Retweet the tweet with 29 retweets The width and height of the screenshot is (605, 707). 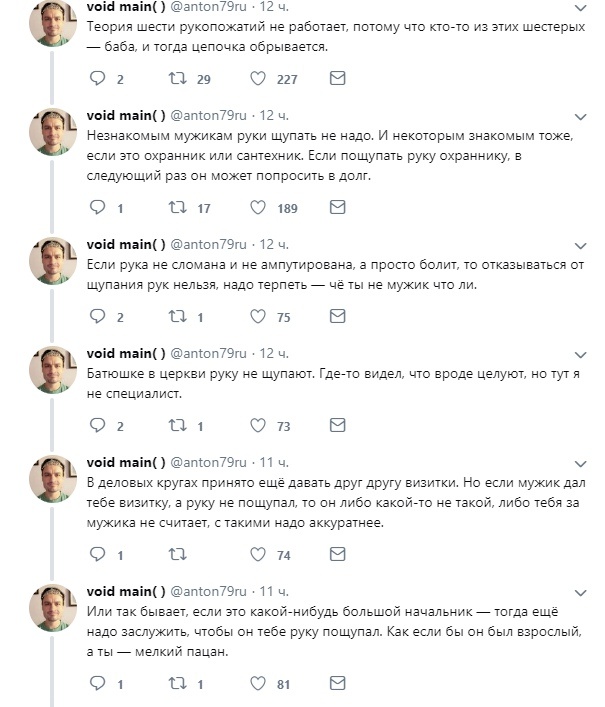coord(177,78)
